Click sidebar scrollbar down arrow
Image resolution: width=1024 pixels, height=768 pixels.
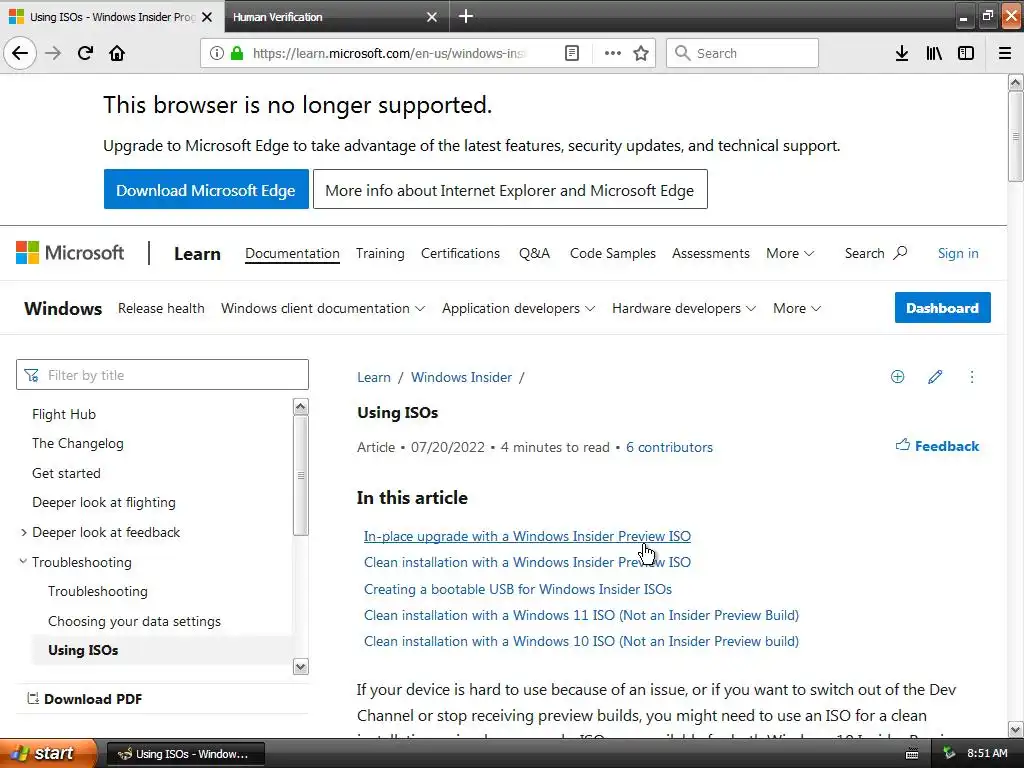[x=300, y=667]
